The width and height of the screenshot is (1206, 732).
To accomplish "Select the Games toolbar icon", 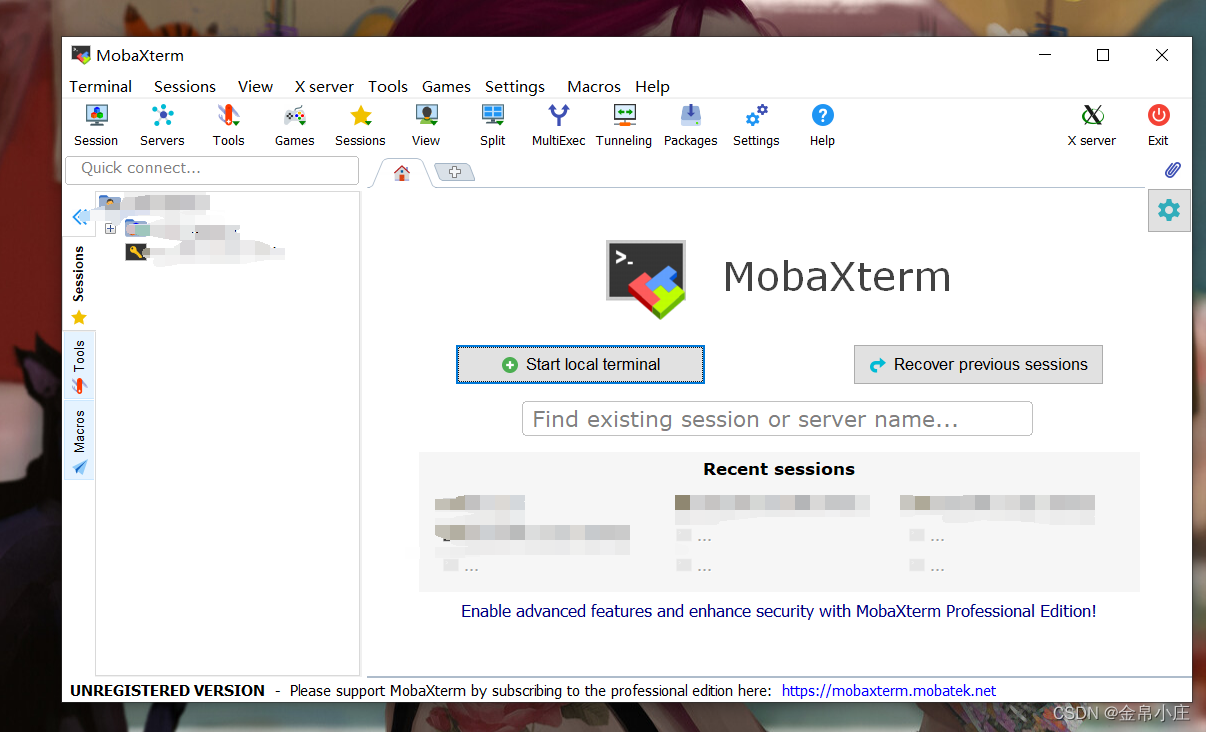I will [x=295, y=125].
